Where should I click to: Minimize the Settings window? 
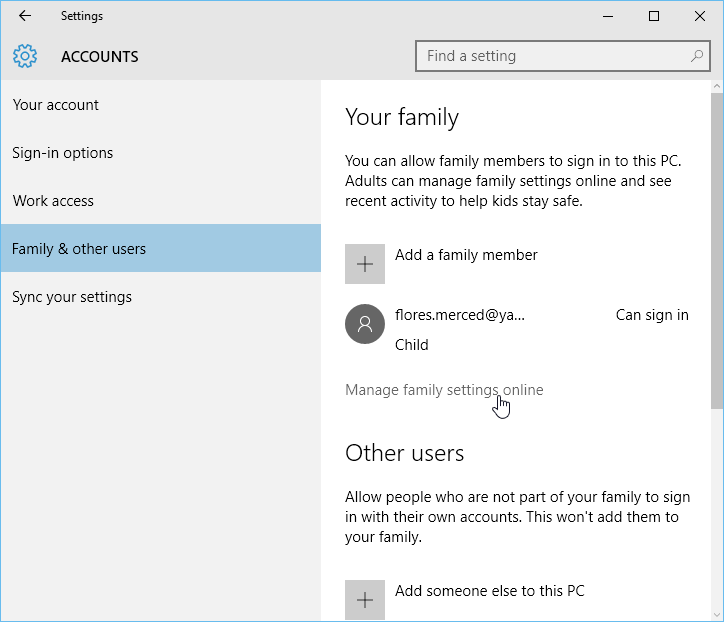click(x=607, y=16)
